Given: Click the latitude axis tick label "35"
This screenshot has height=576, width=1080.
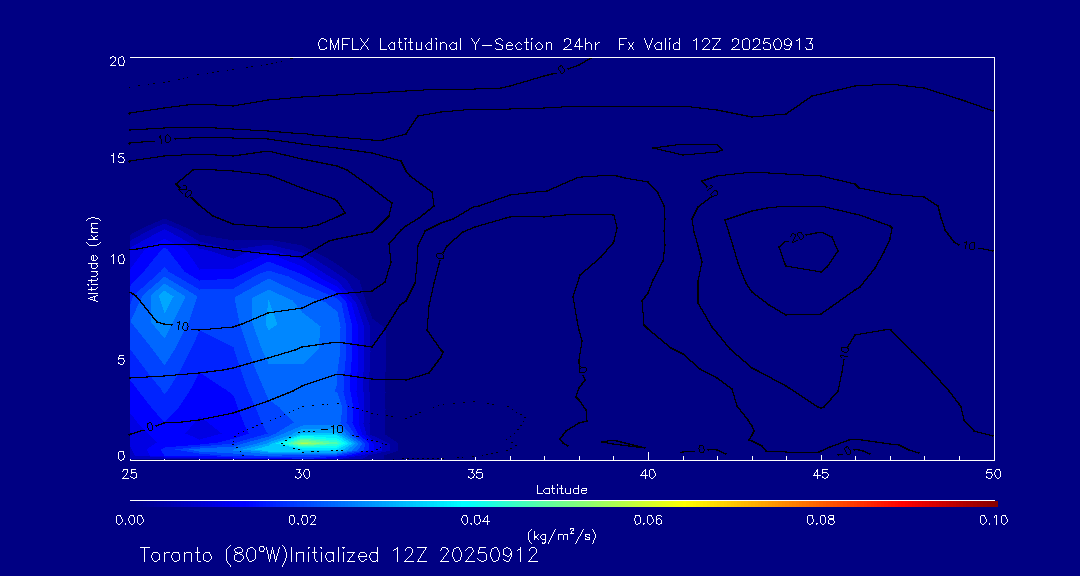Looking at the screenshot, I should [475, 474].
